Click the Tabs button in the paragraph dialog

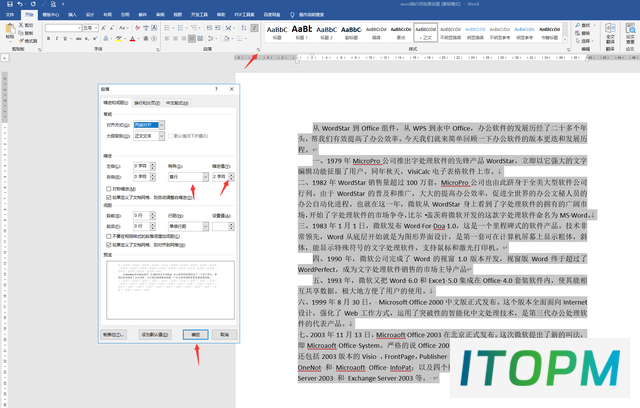pyautogui.click(x=114, y=335)
